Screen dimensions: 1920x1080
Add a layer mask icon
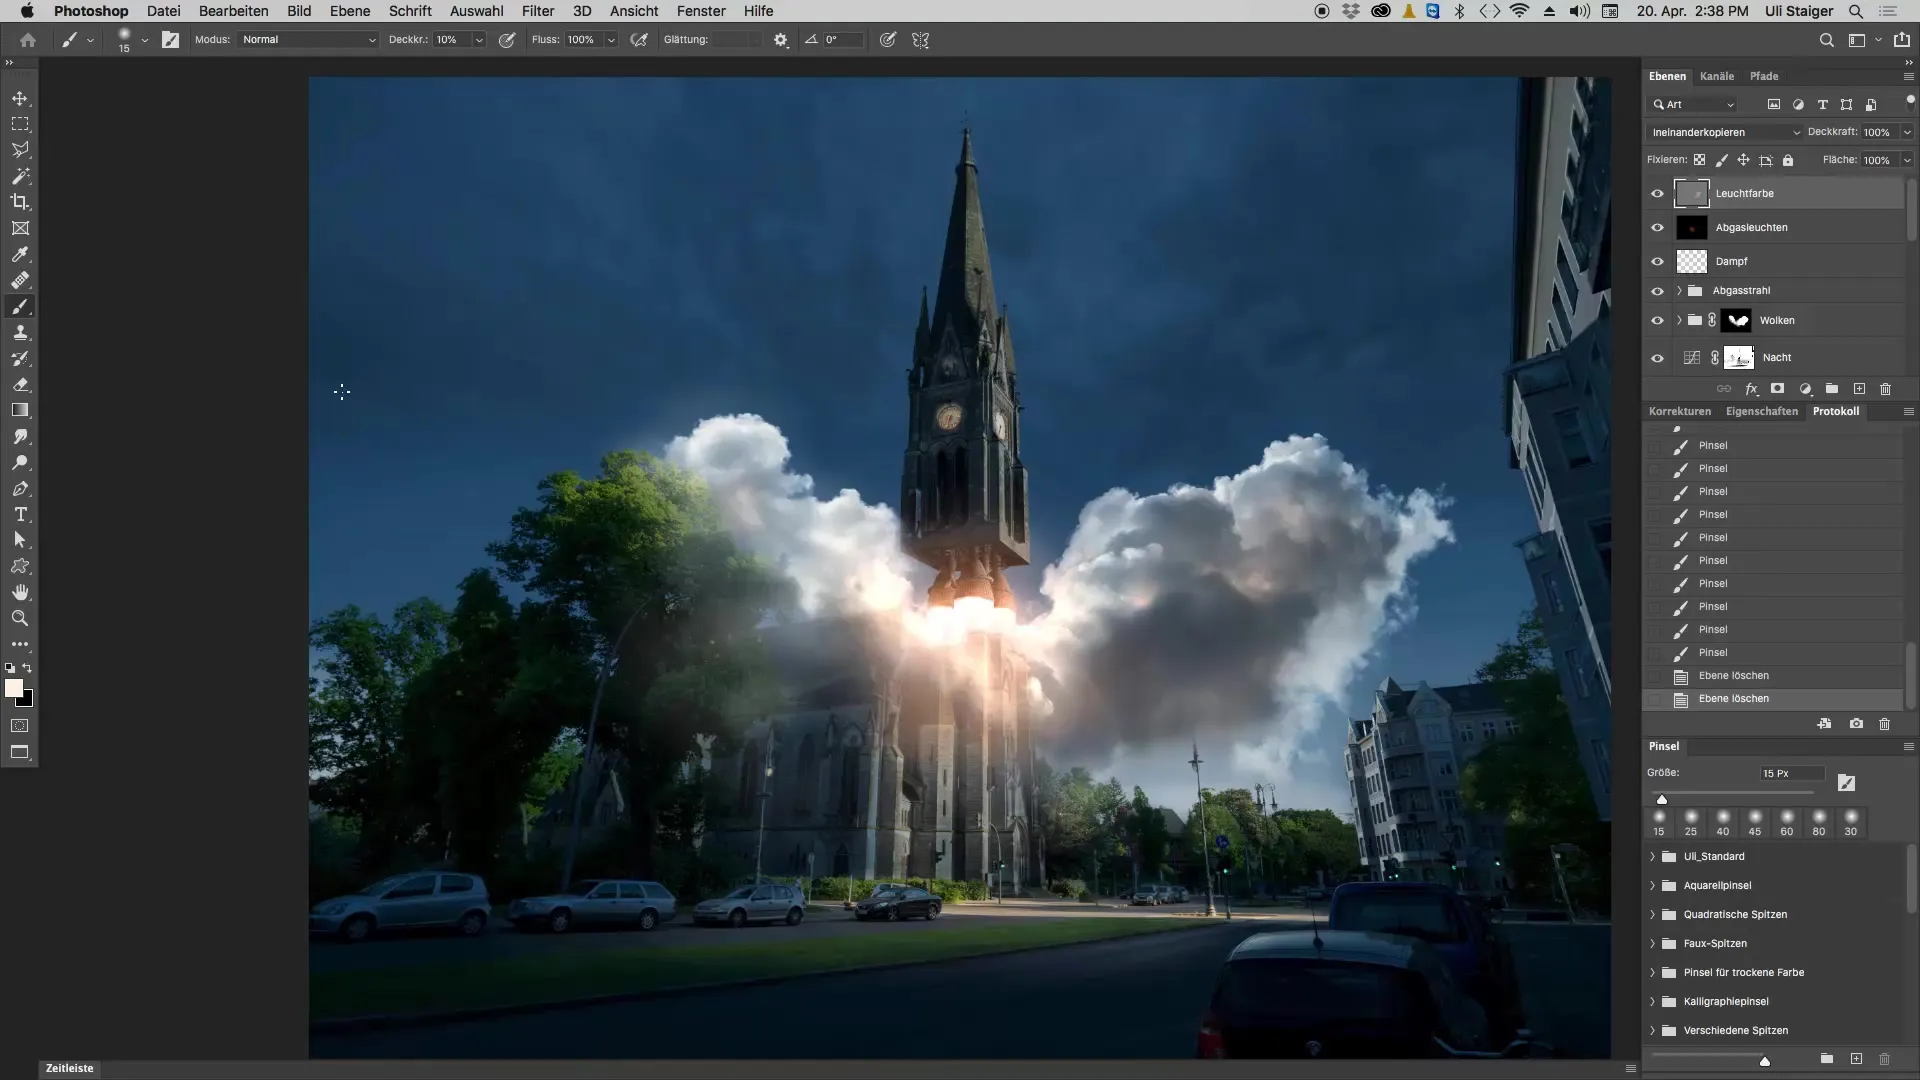[1777, 389]
